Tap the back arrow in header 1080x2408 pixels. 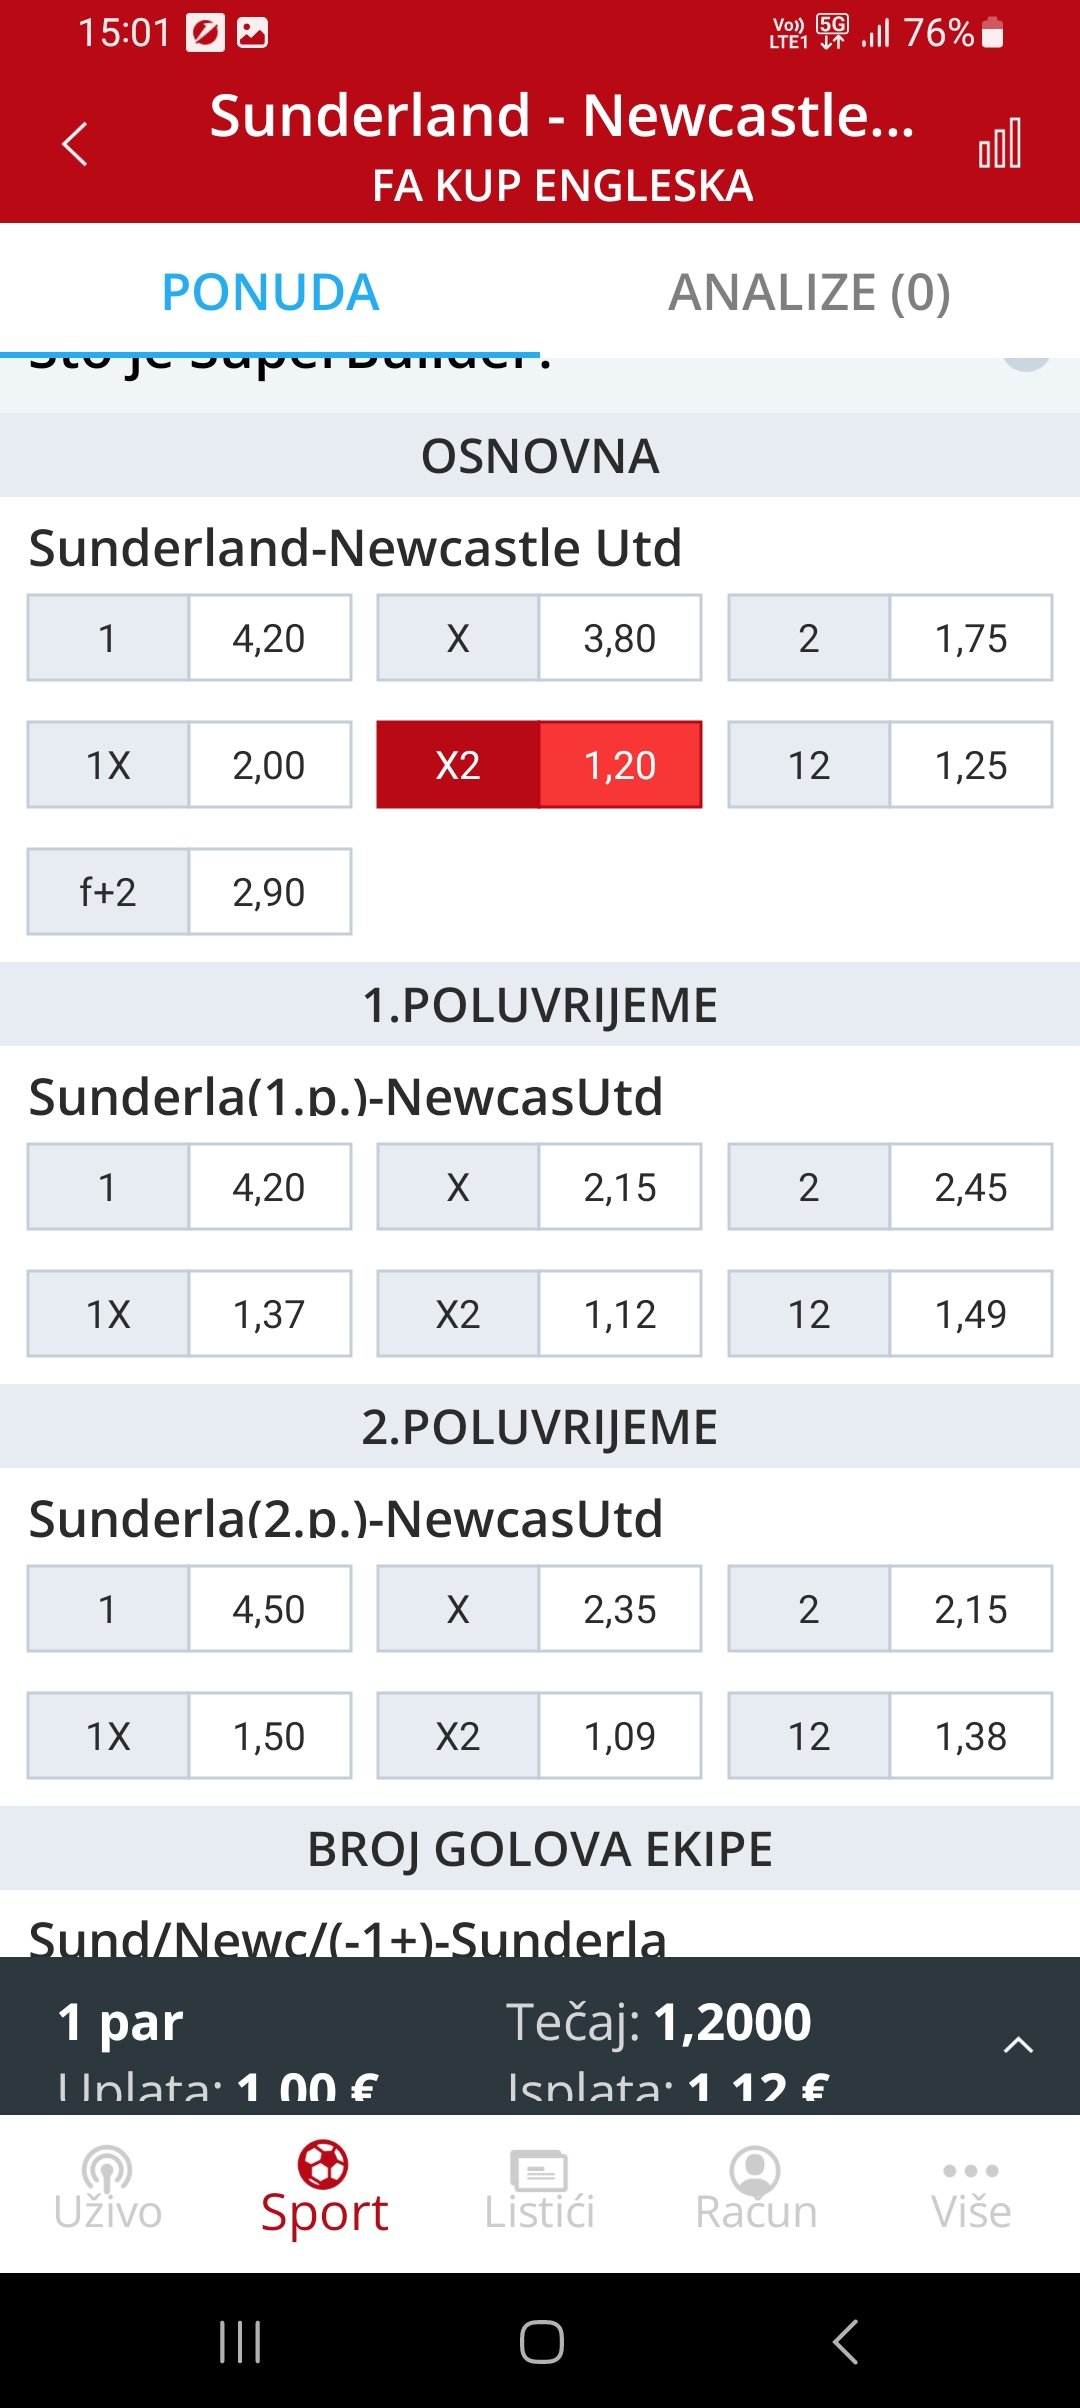(75, 144)
